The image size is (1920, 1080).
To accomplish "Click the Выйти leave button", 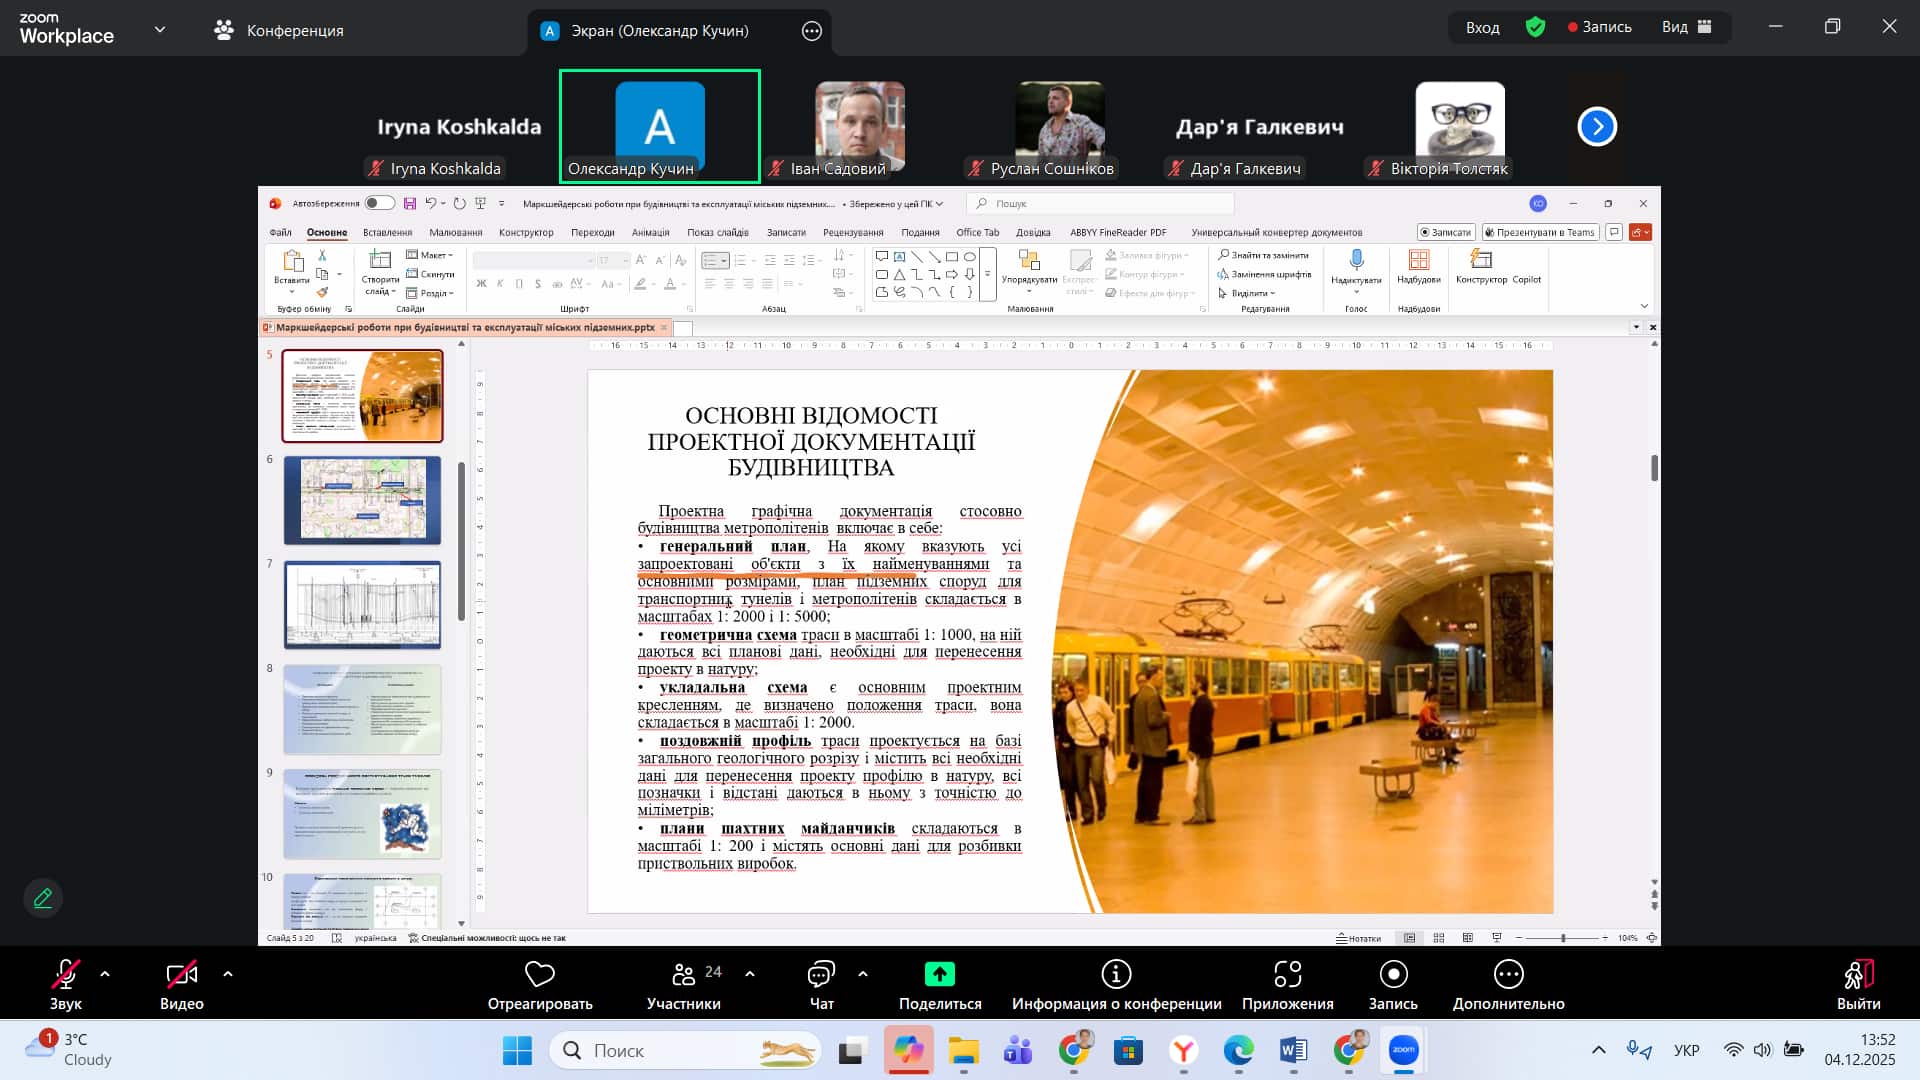I will tap(1858, 974).
